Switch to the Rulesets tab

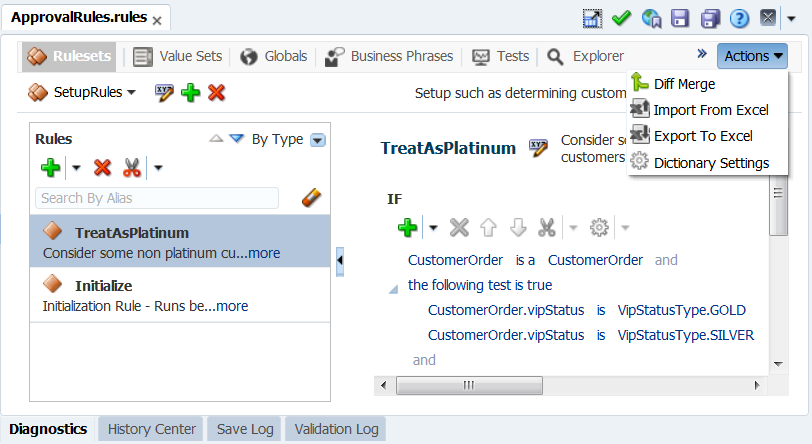pyautogui.click(x=69, y=56)
